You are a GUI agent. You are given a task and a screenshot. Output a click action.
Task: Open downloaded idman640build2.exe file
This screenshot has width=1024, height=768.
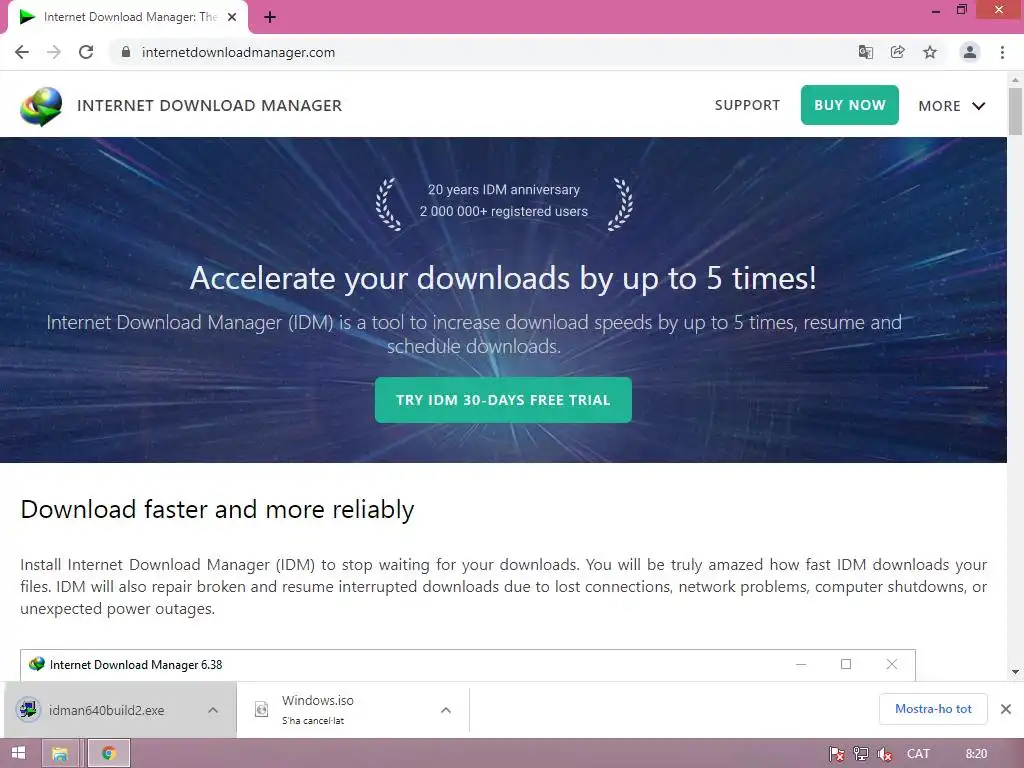click(106, 710)
